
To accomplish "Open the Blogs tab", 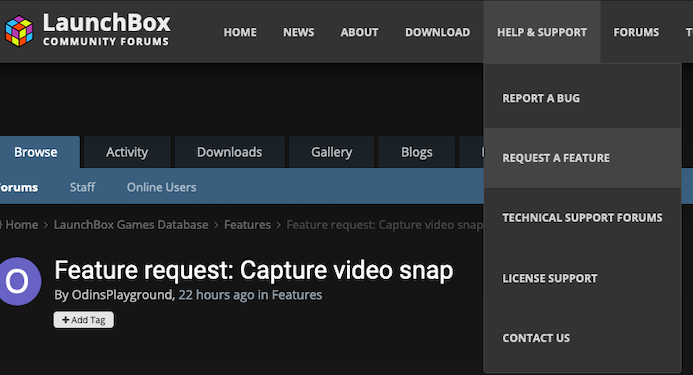I will pyautogui.click(x=417, y=152).
